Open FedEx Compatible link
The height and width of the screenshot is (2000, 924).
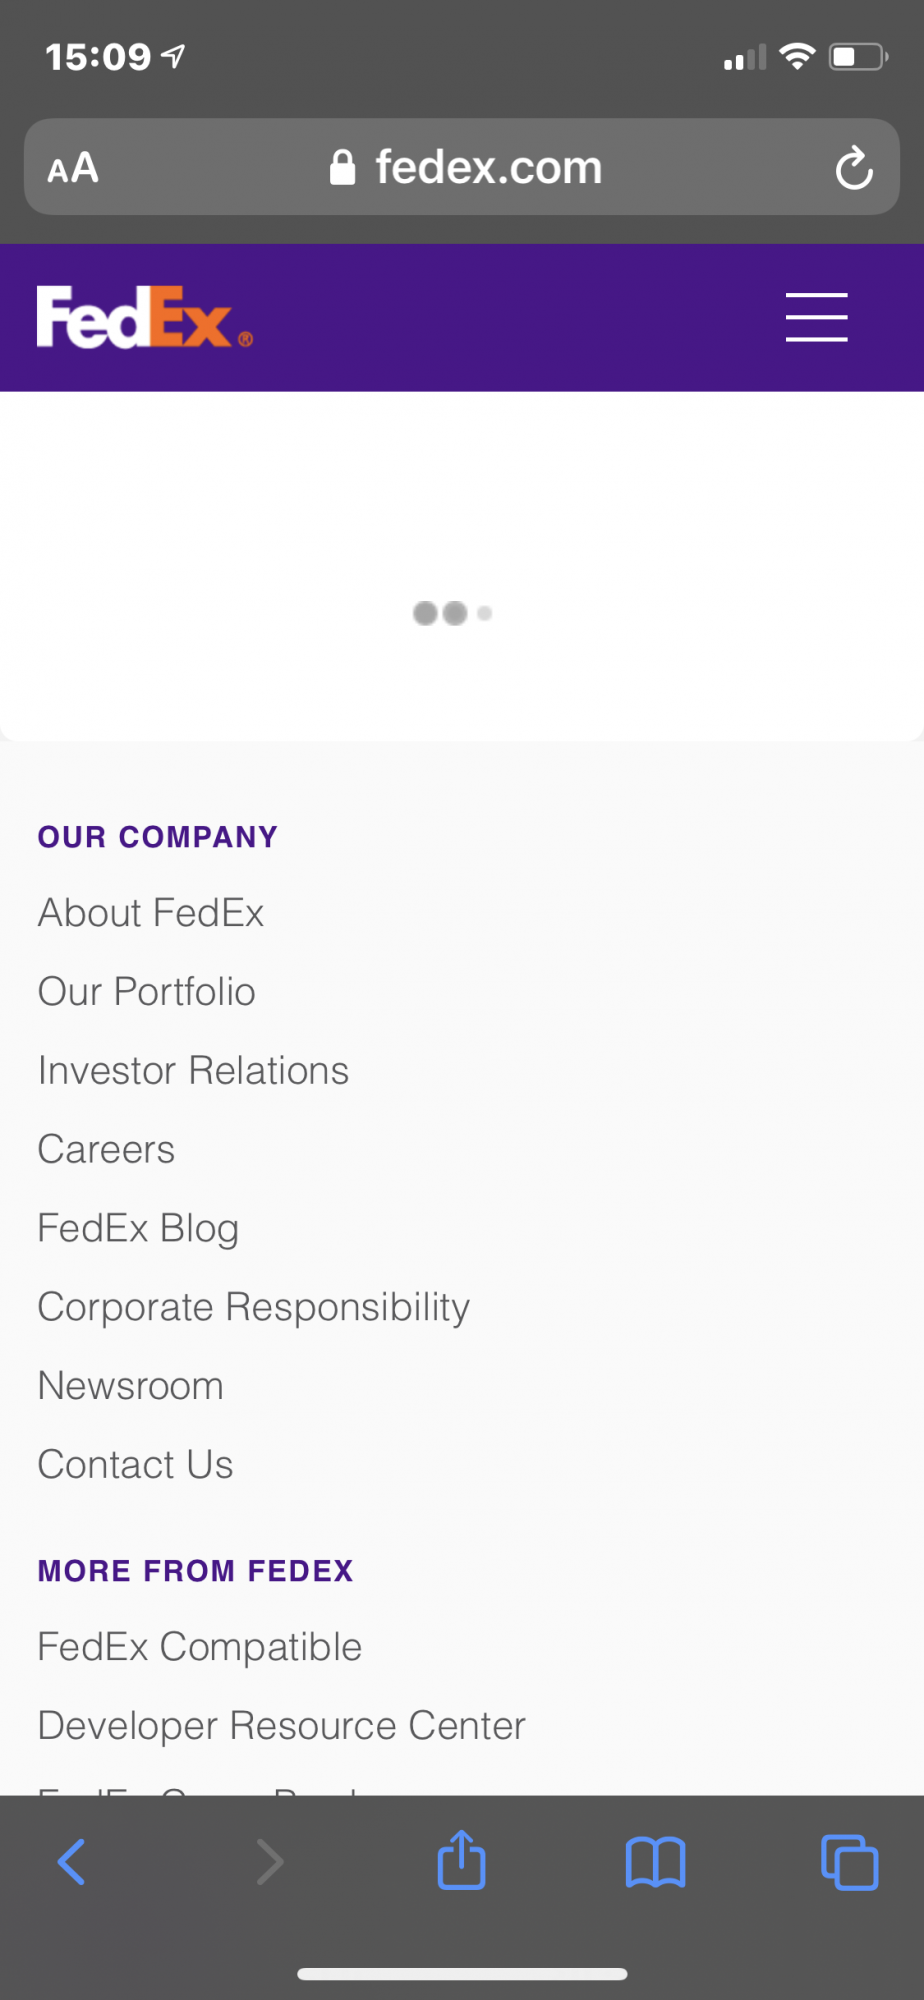[199, 1647]
